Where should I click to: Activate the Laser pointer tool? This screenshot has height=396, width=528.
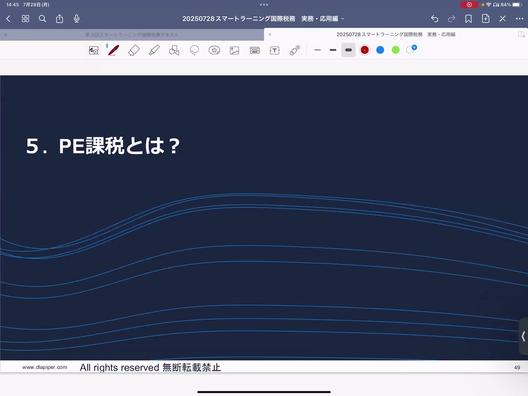295,51
